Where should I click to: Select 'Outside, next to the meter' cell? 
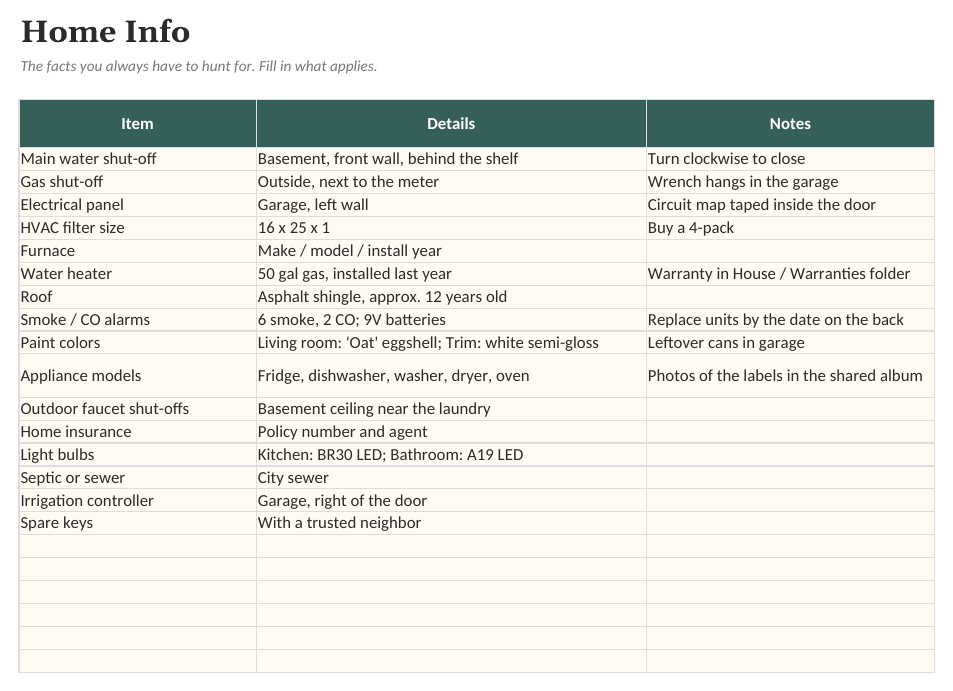pyautogui.click(x=451, y=182)
